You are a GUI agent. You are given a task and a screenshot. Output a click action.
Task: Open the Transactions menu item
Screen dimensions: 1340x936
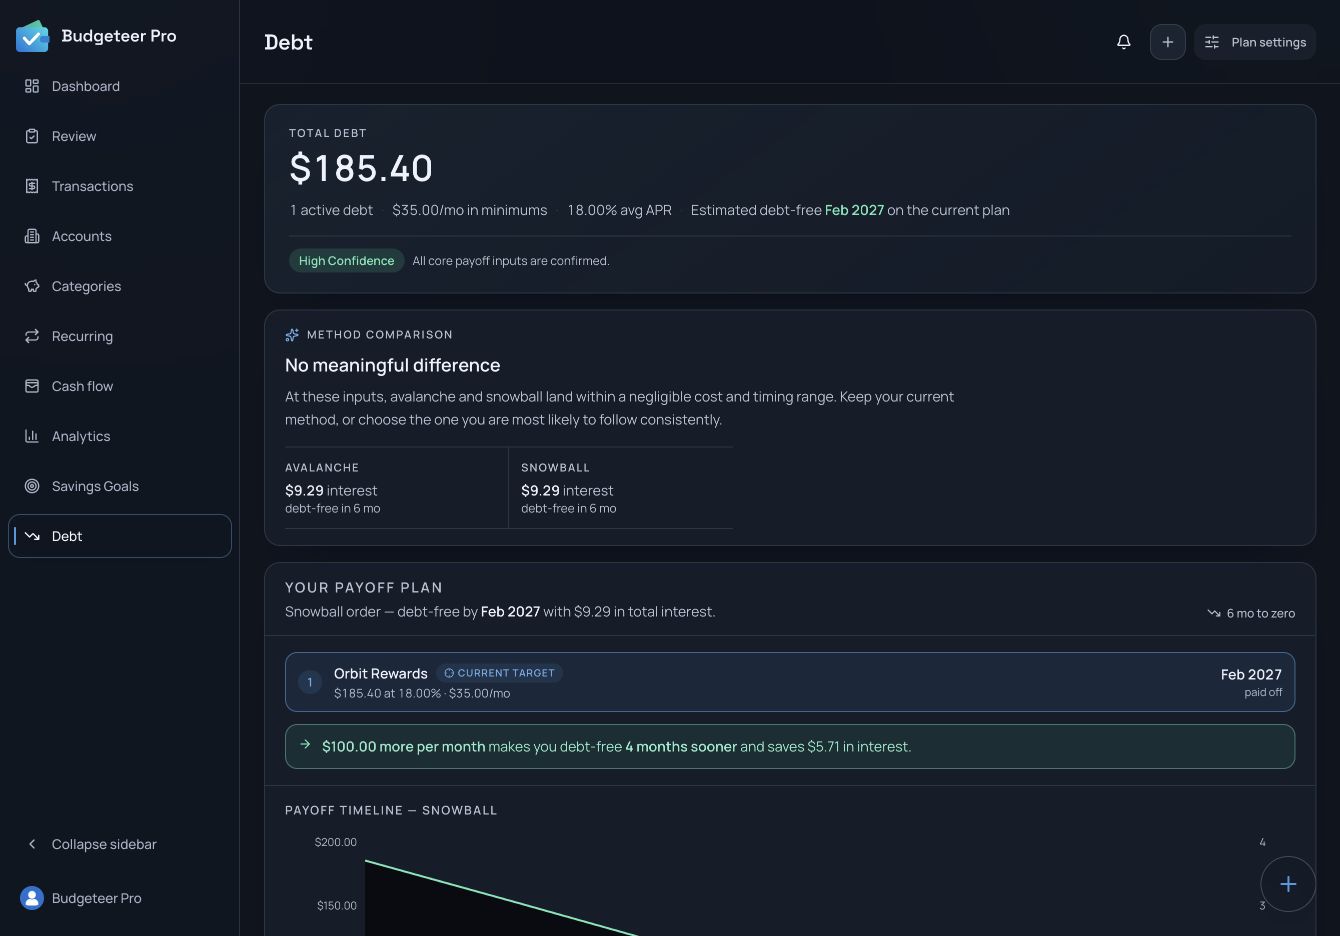120,186
